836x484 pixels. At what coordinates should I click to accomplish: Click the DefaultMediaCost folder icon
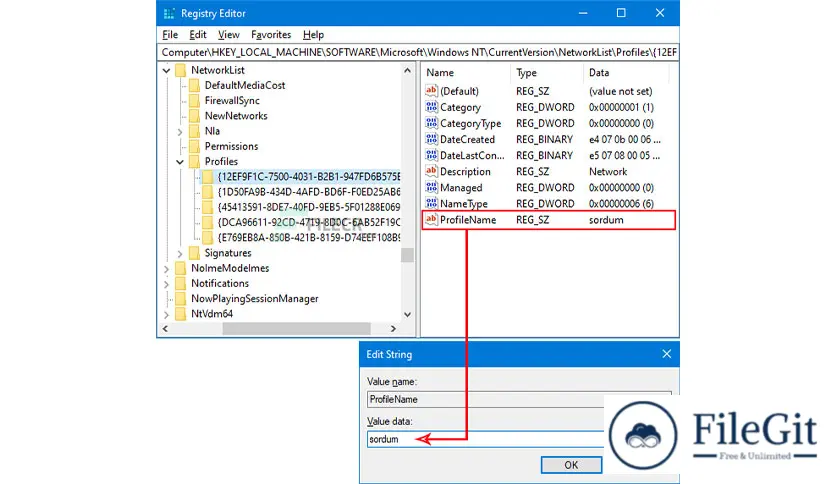click(x=195, y=85)
